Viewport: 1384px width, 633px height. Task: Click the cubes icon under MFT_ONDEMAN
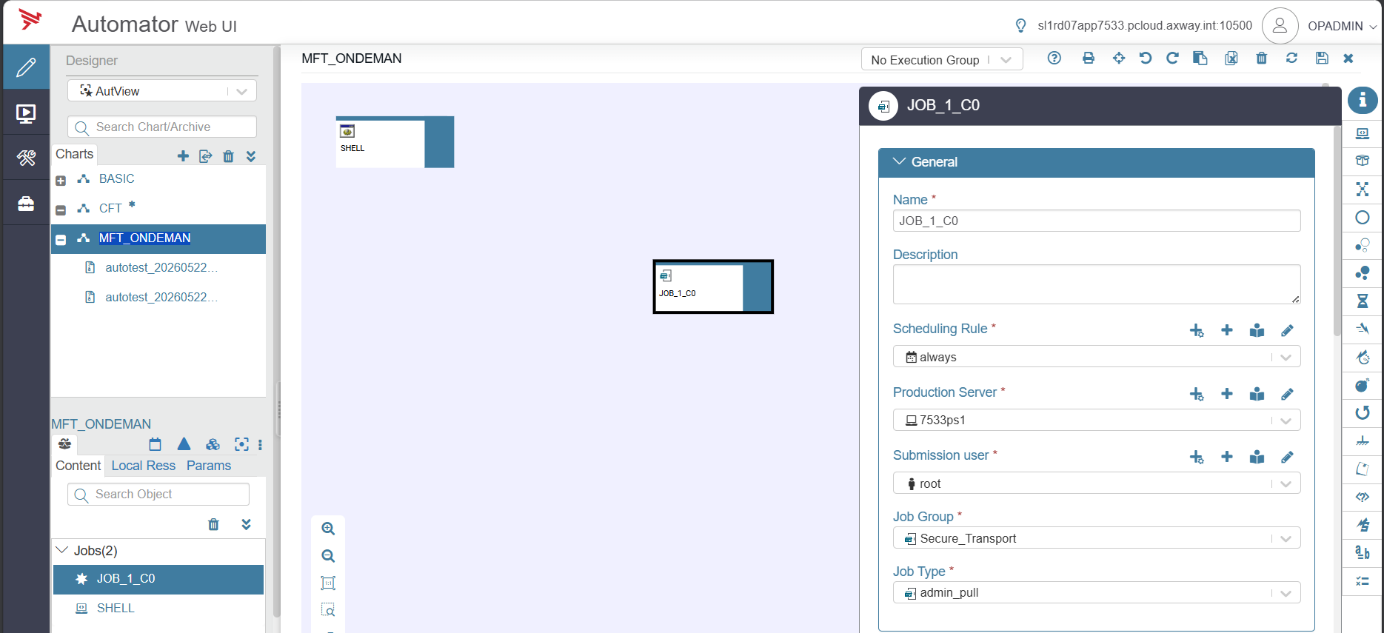pyautogui.click(x=213, y=444)
